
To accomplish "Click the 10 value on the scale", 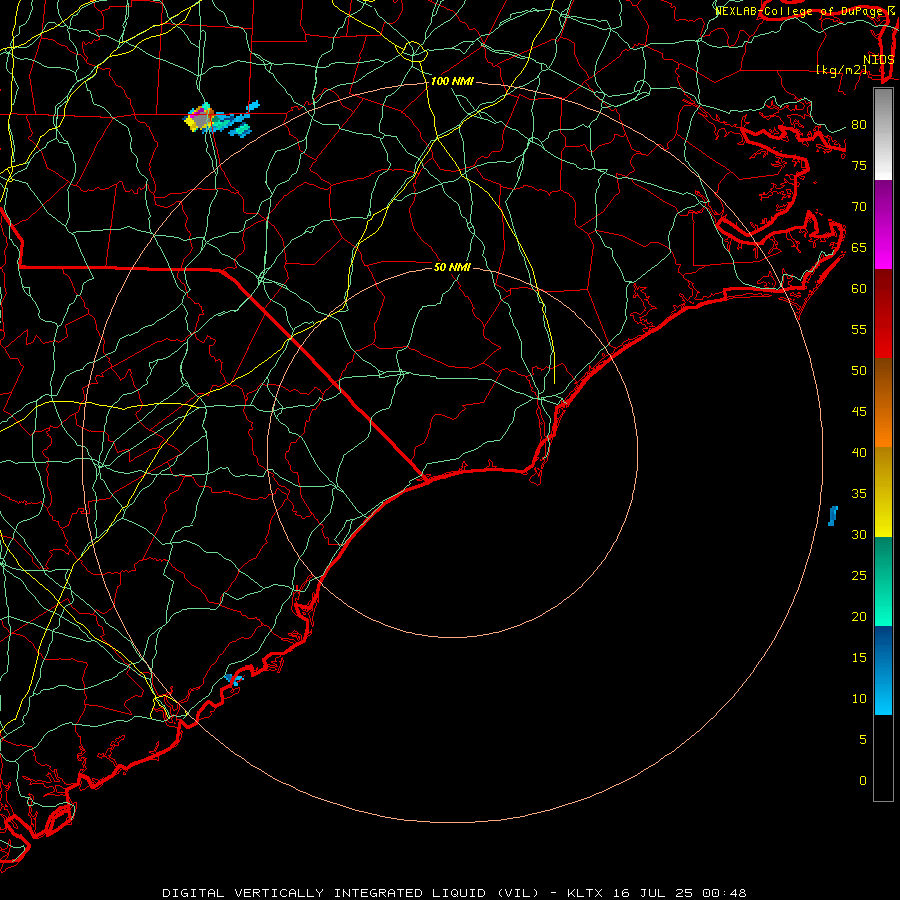I will coord(859,699).
